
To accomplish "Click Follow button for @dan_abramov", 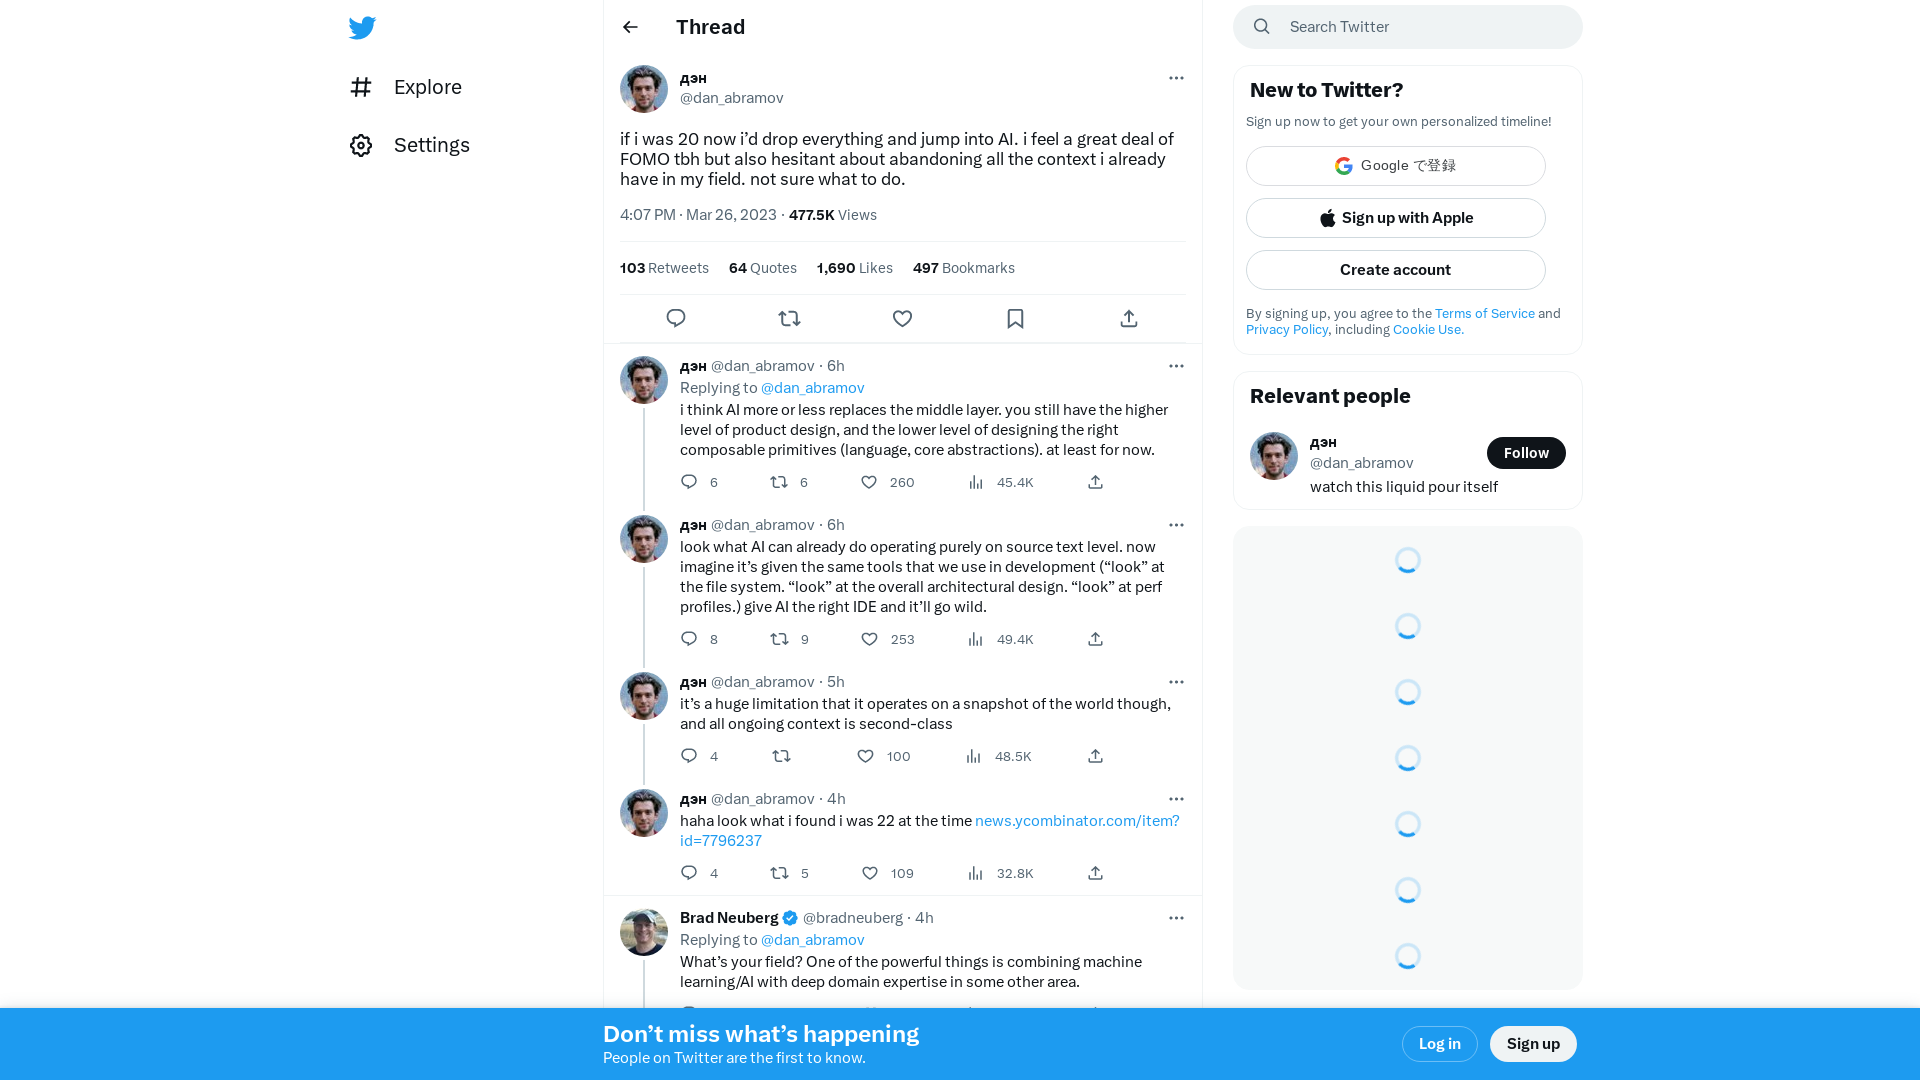I will tap(1526, 452).
